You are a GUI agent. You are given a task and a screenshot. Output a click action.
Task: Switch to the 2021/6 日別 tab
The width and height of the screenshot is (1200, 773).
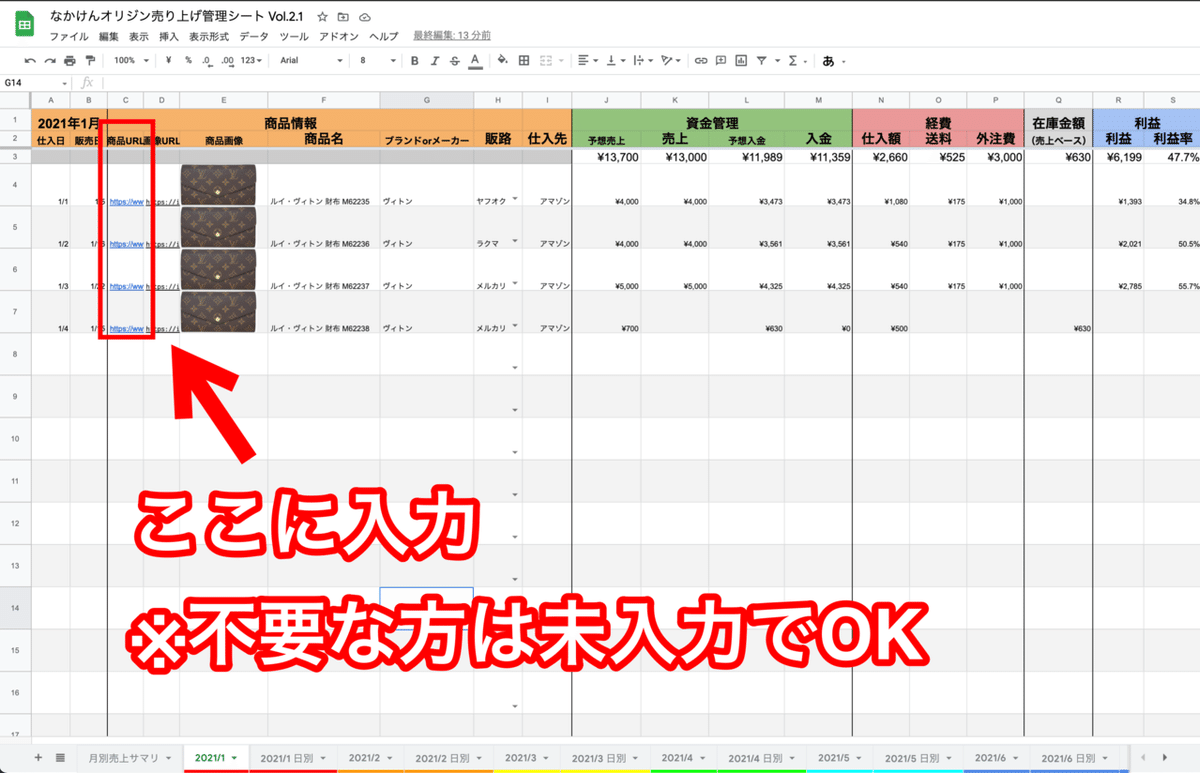point(1074,758)
